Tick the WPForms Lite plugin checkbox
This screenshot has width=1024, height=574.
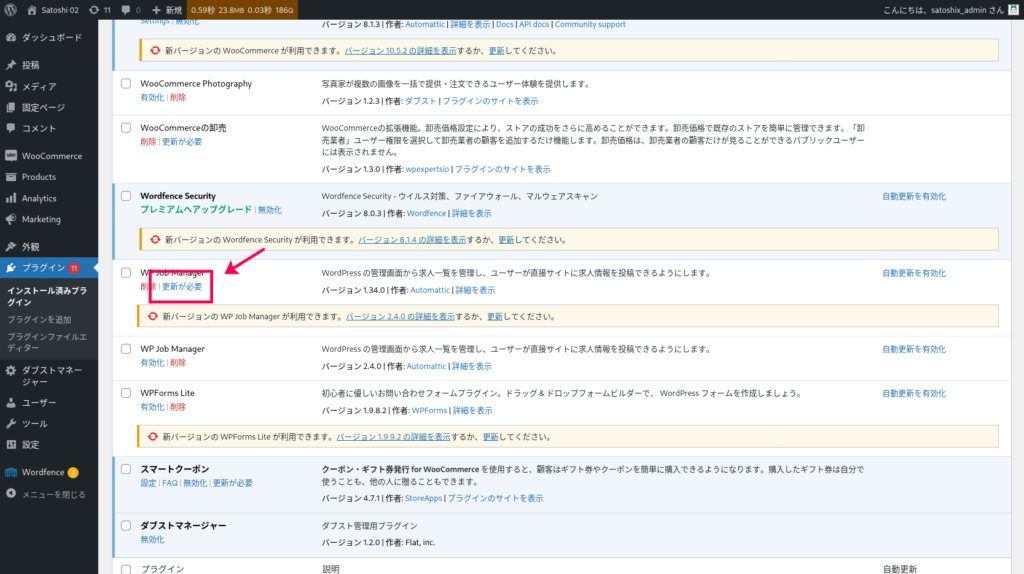126,393
